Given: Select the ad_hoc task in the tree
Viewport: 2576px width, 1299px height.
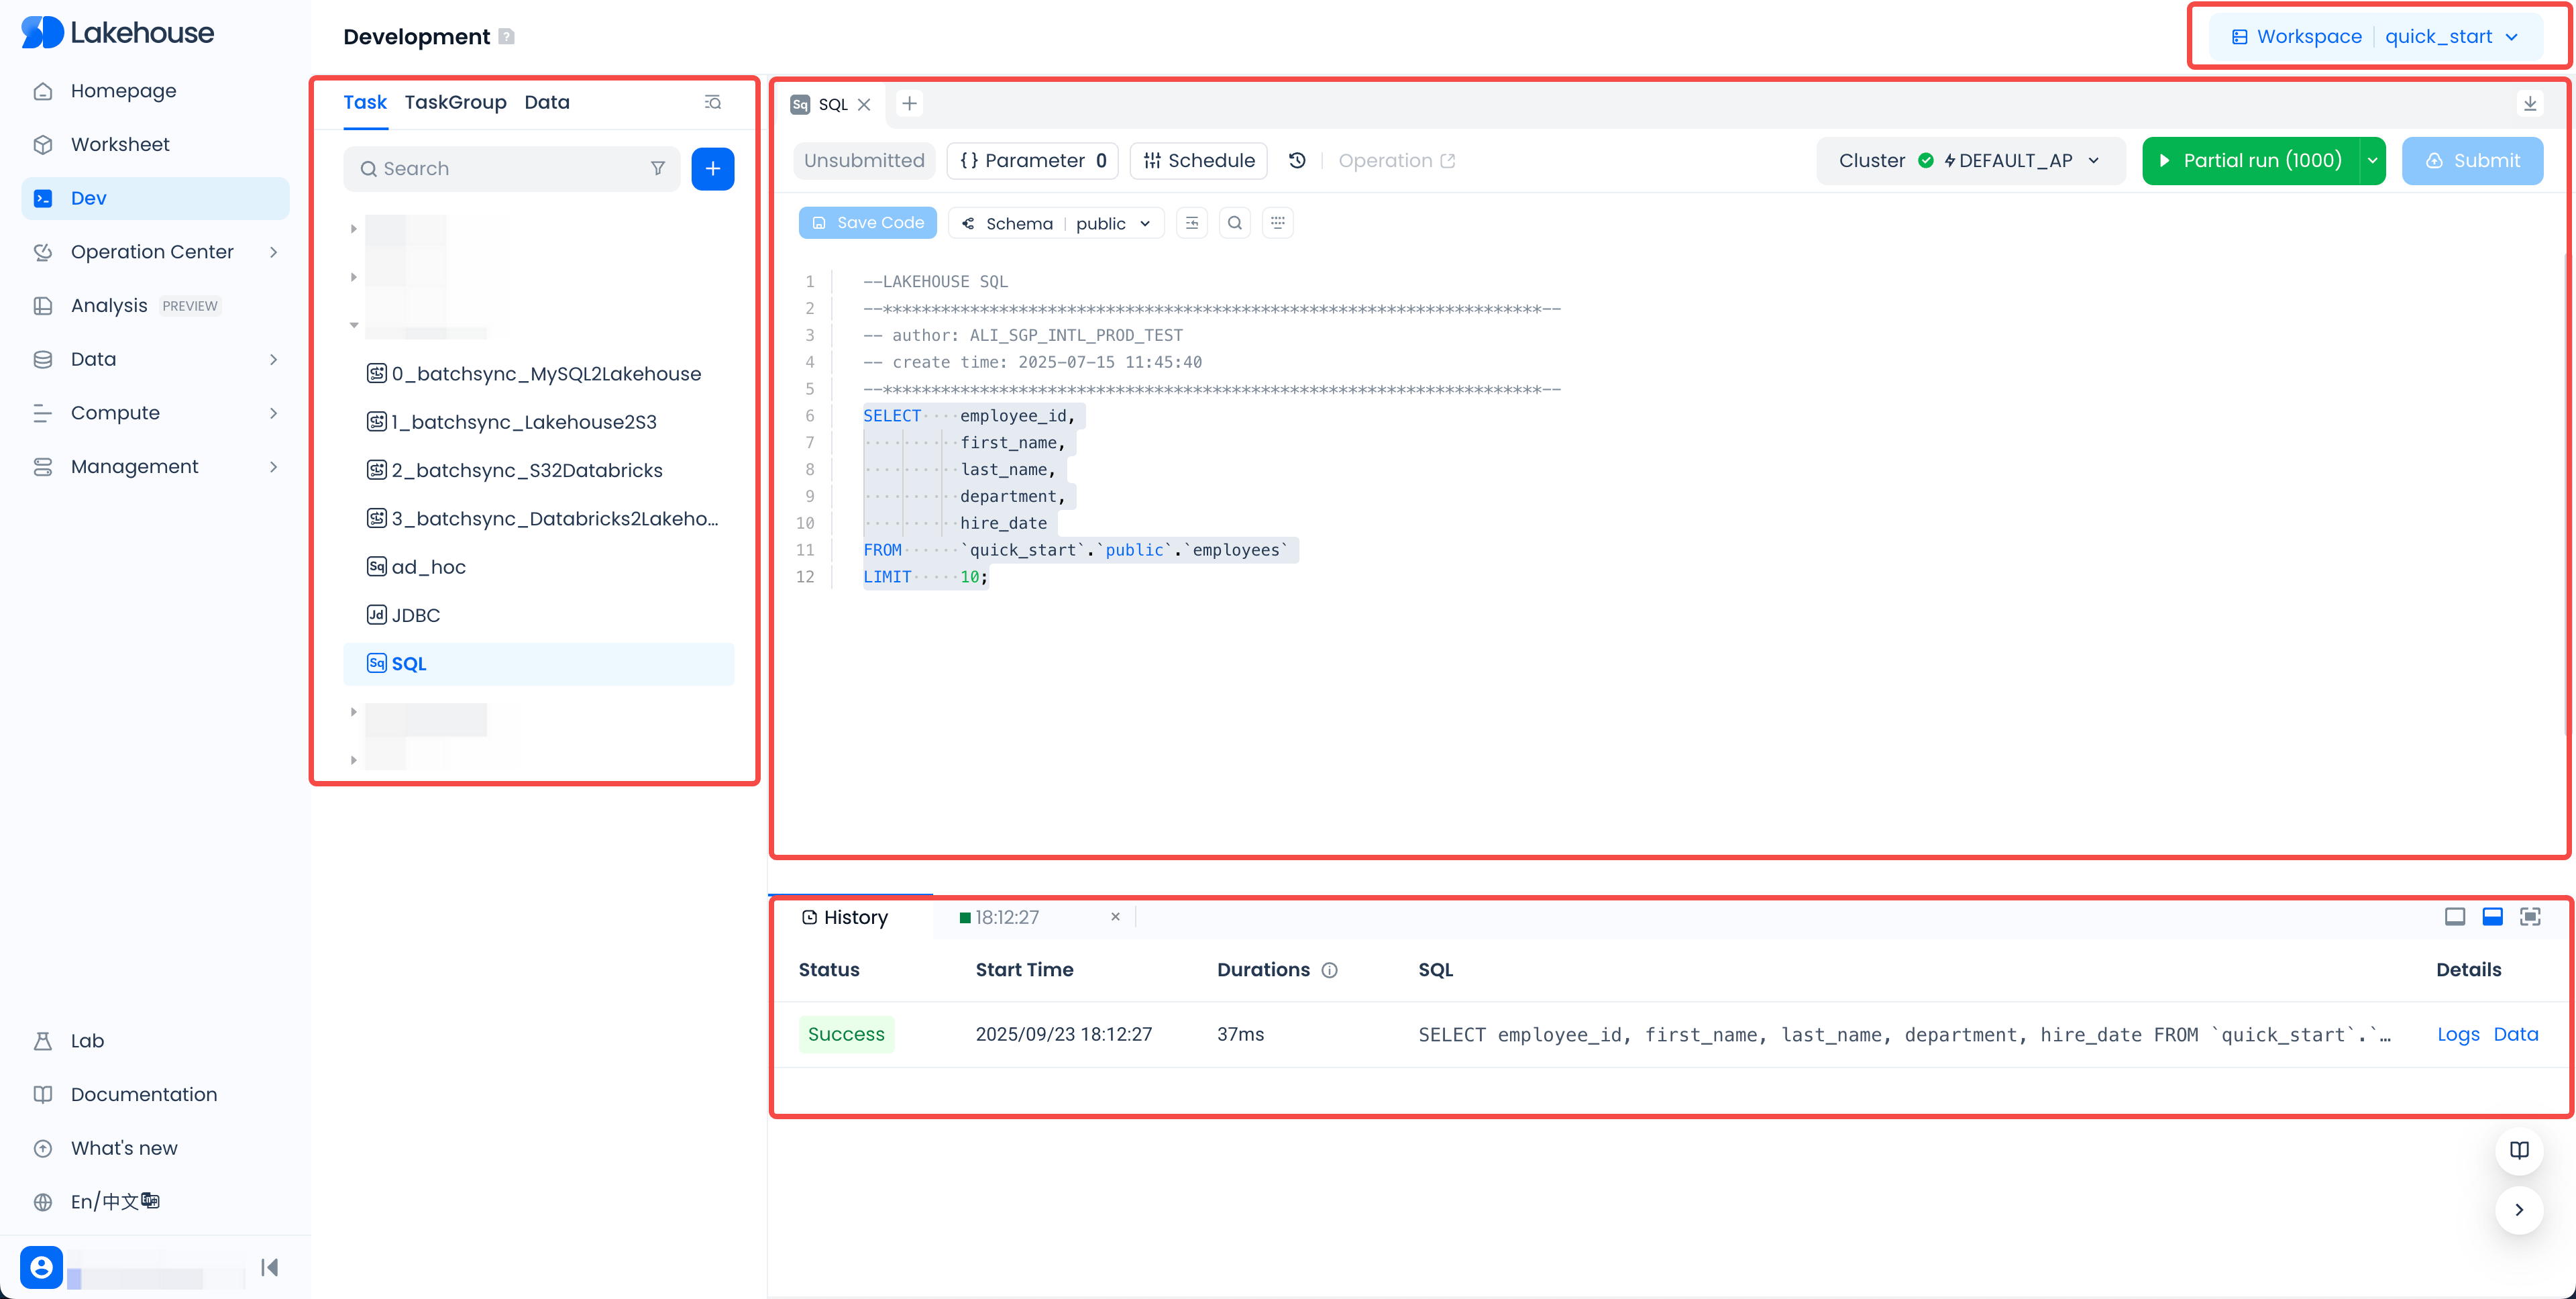Looking at the screenshot, I should coord(428,567).
